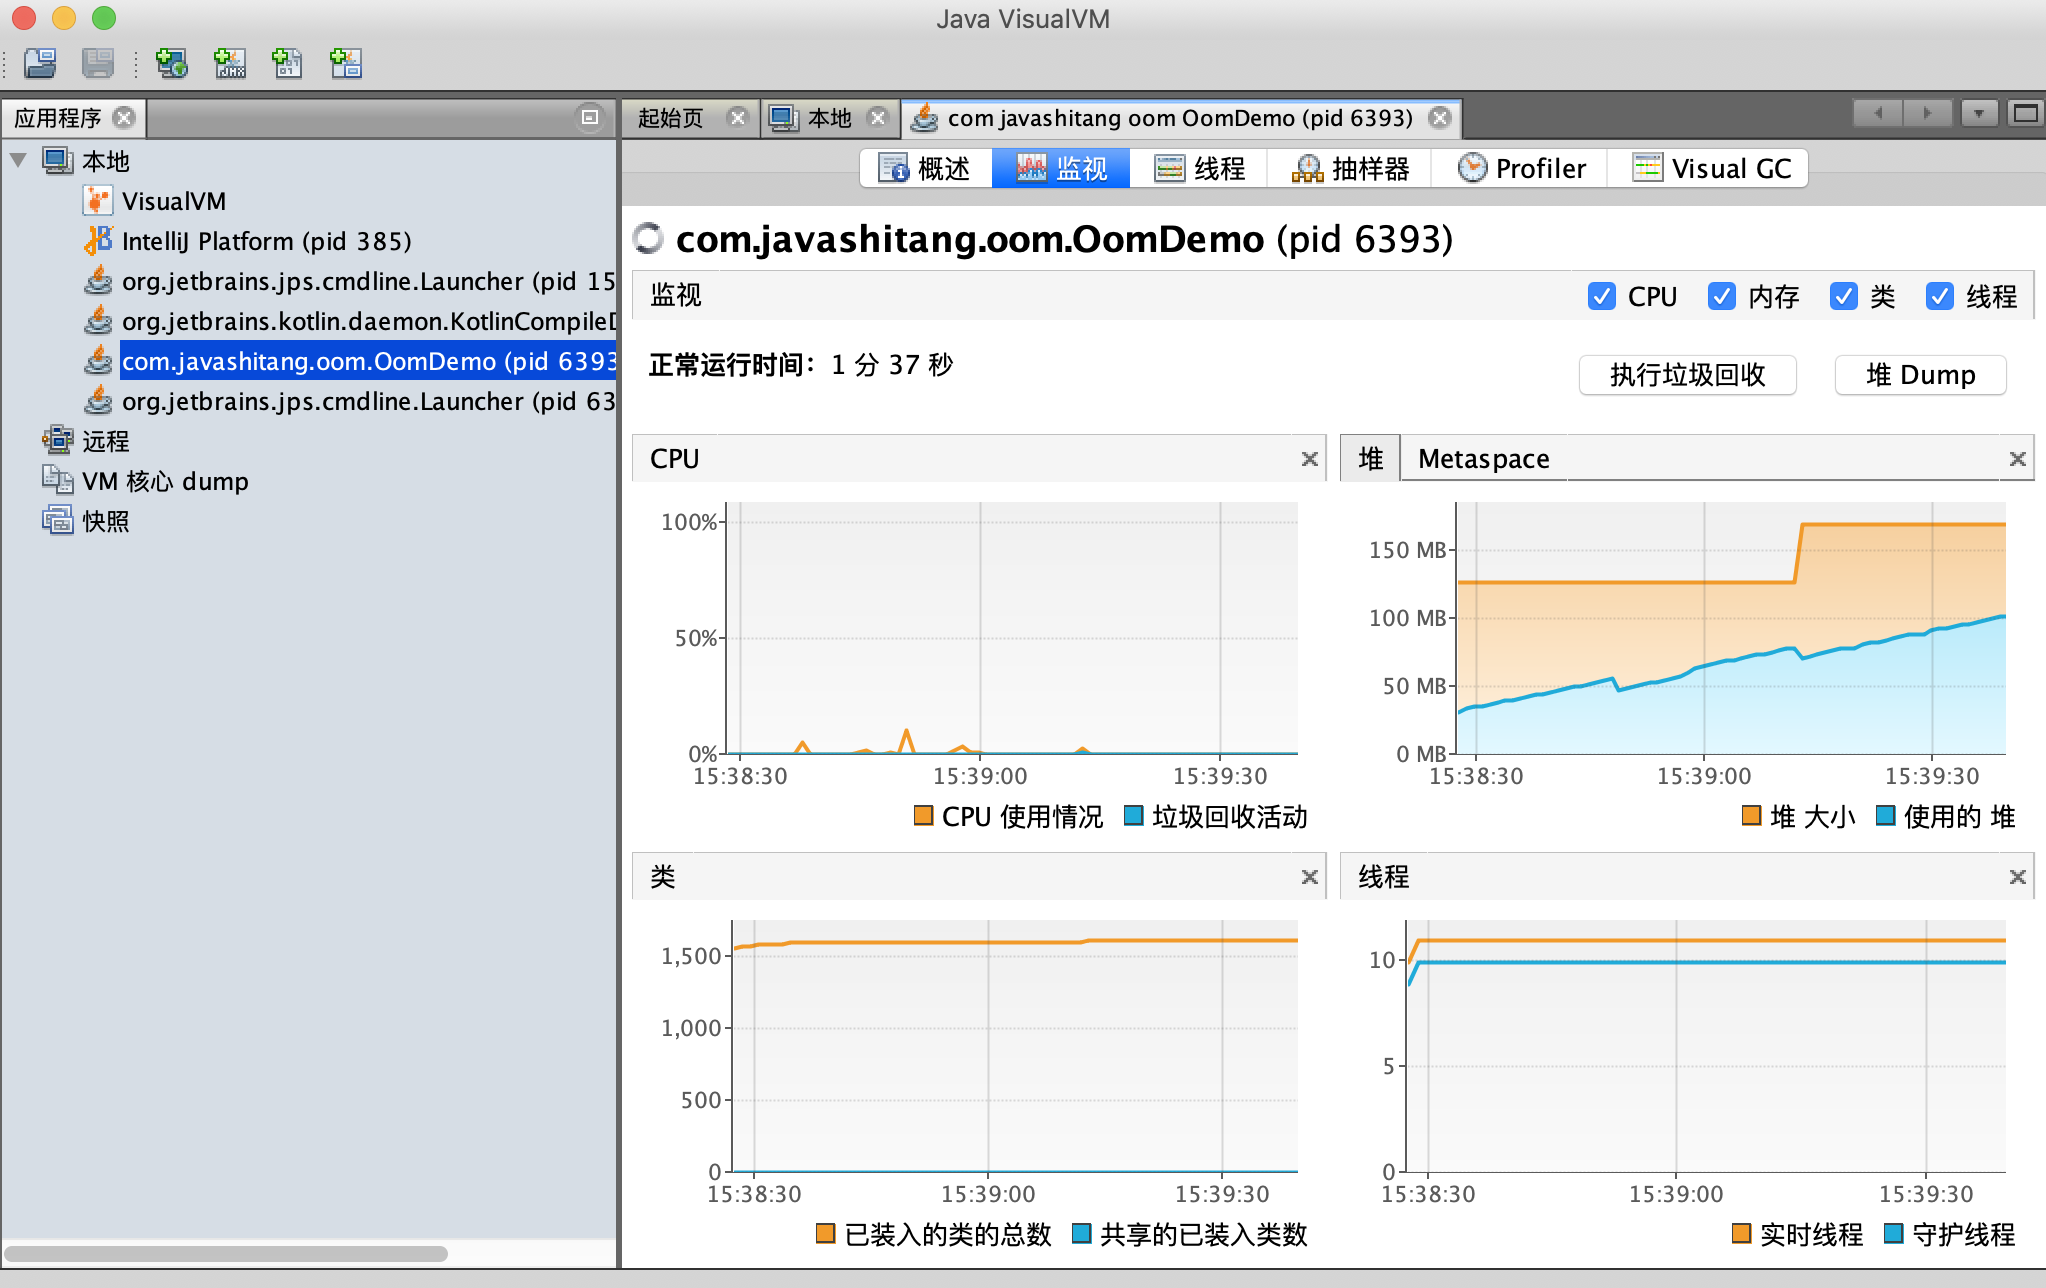Minimize the 应用程序 side panel
This screenshot has height=1288, width=2046.
(590, 117)
